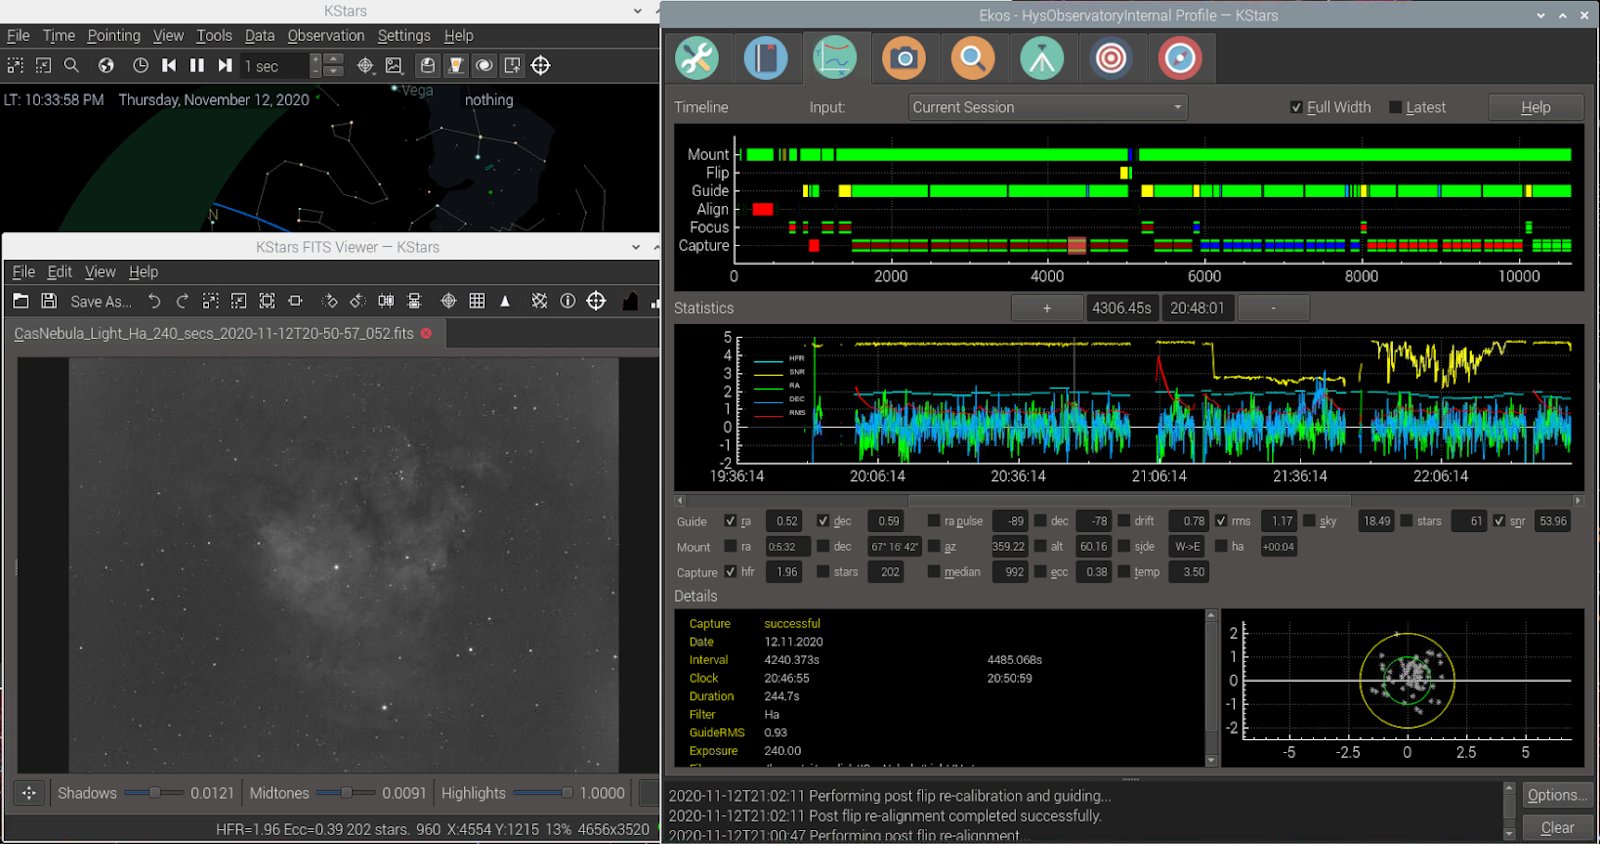Click the floppy disk save icon in FITS Viewer
Screen dimensions: 1600x844
tap(49, 301)
